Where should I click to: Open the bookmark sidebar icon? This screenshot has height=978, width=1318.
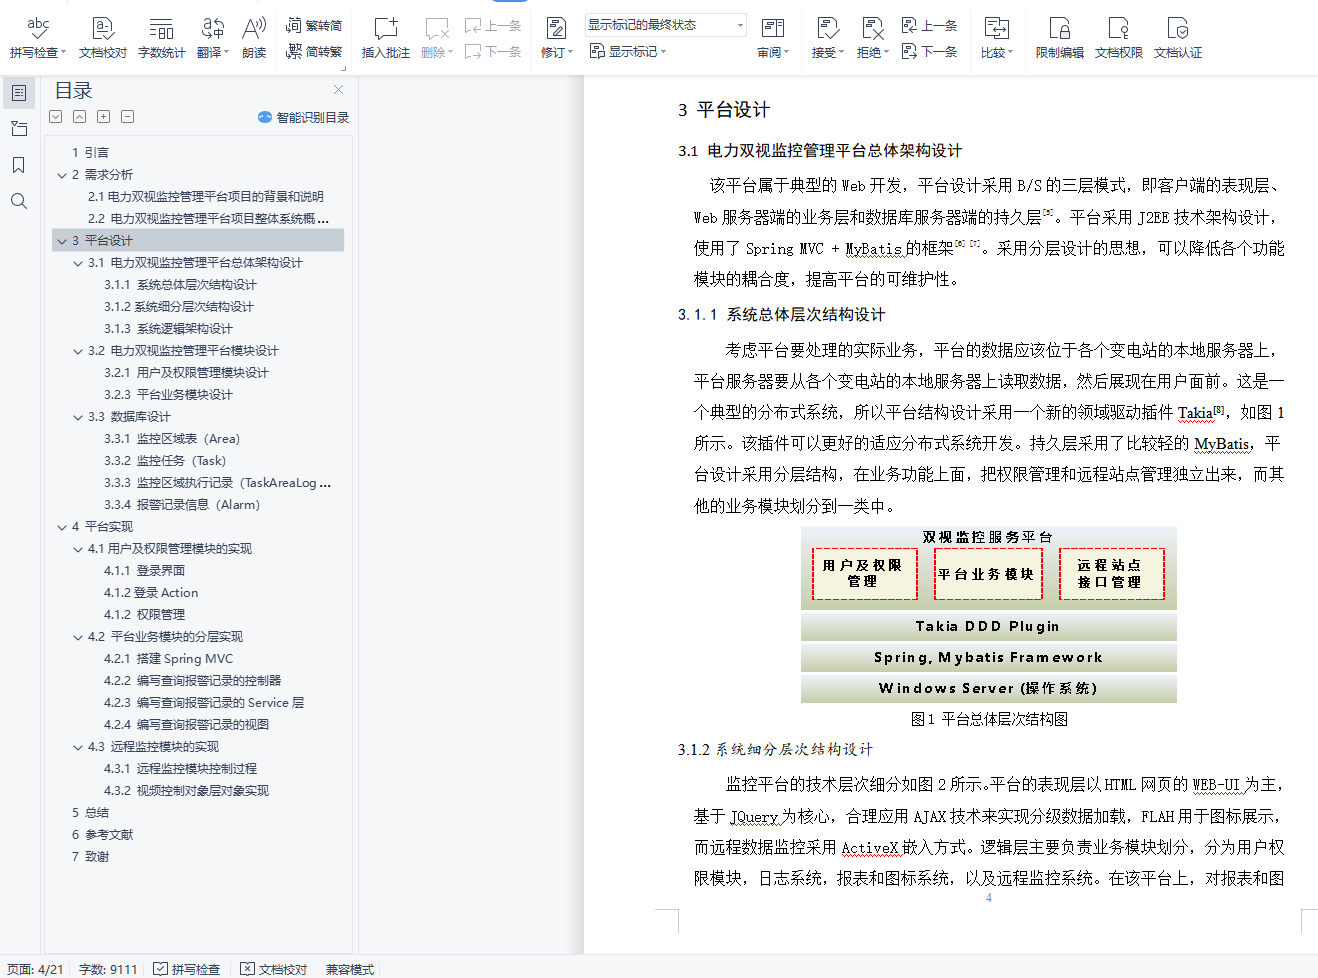coord(19,165)
